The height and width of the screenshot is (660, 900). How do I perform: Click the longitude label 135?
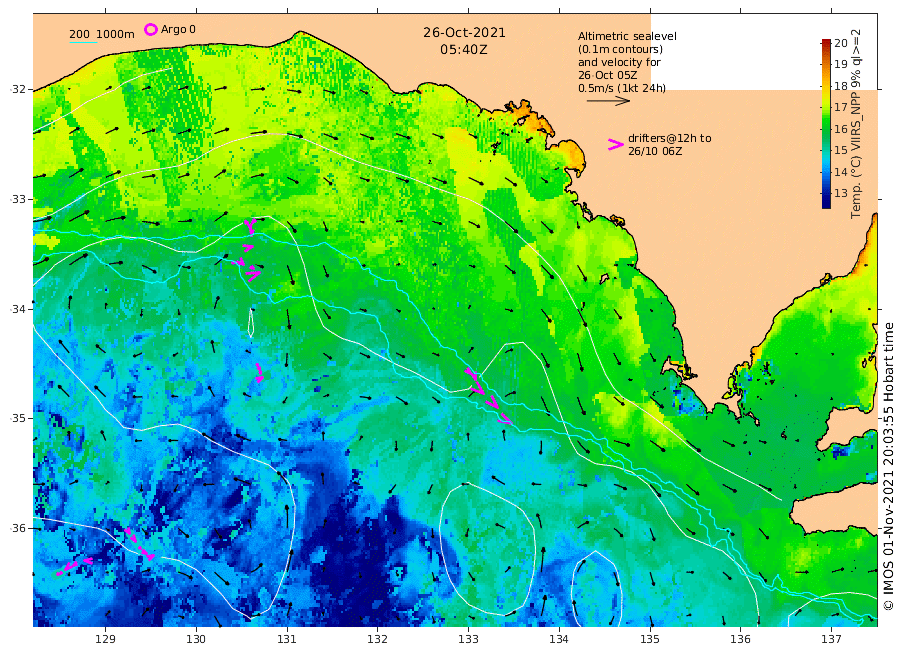pyautogui.click(x=650, y=639)
